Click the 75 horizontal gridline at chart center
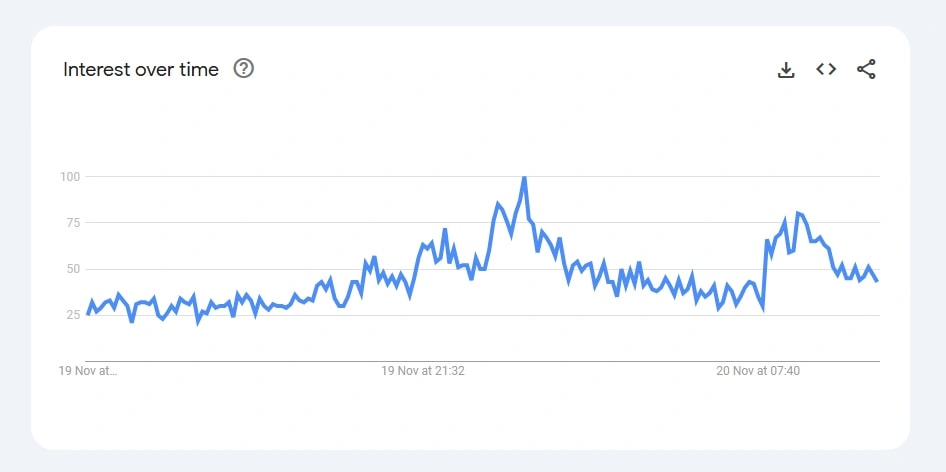Image resolution: width=946 pixels, height=472 pixels. point(482,223)
